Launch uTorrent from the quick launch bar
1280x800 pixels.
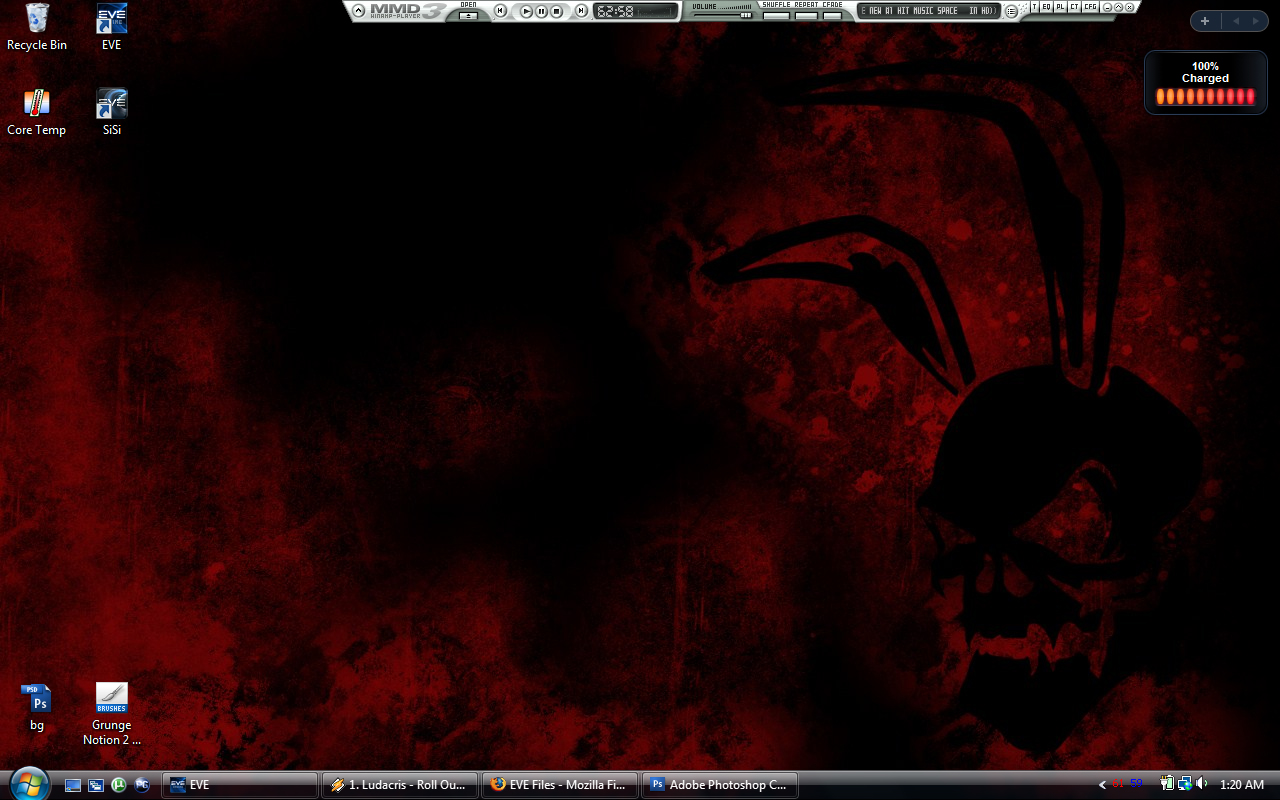coord(119,785)
